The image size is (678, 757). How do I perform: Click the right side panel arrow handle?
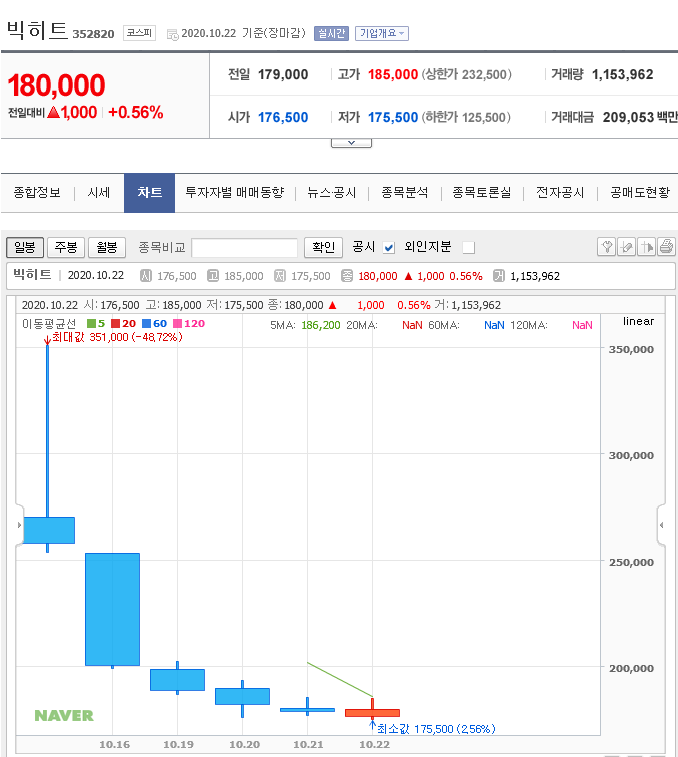661,524
